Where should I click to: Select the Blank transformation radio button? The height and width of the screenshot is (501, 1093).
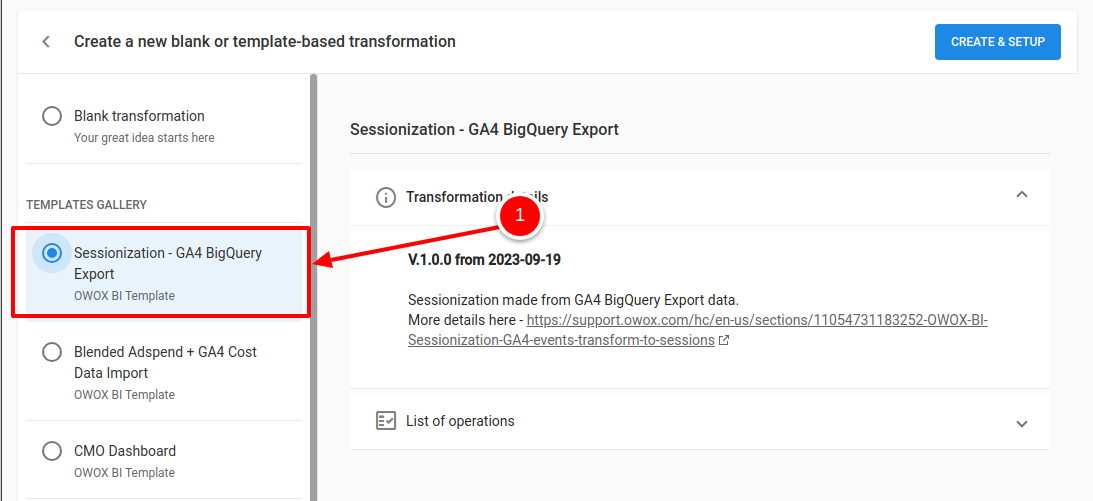pos(52,116)
